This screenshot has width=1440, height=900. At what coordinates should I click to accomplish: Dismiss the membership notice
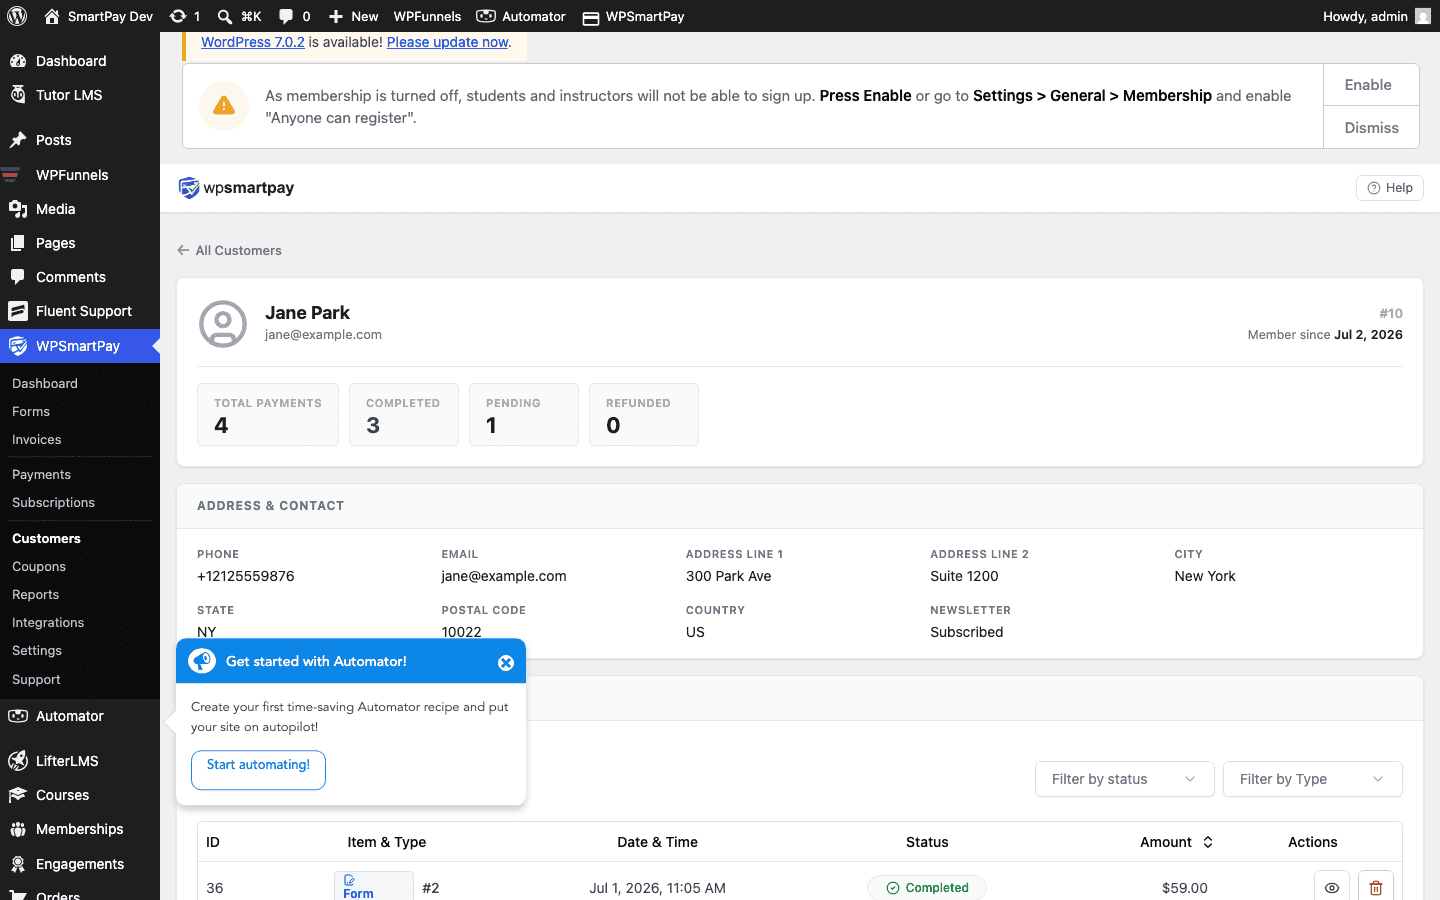click(x=1370, y=128)
